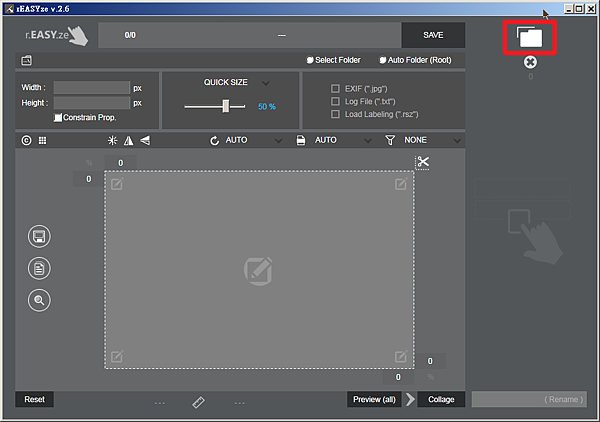Select the watermark copyright circle icon
600x422 pixels.
[26, 140]
